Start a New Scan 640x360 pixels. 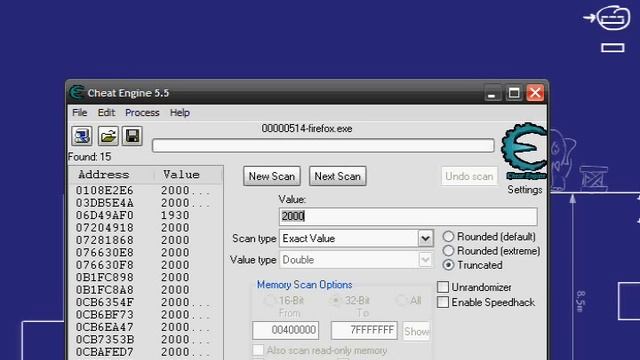tap(272, 176)
